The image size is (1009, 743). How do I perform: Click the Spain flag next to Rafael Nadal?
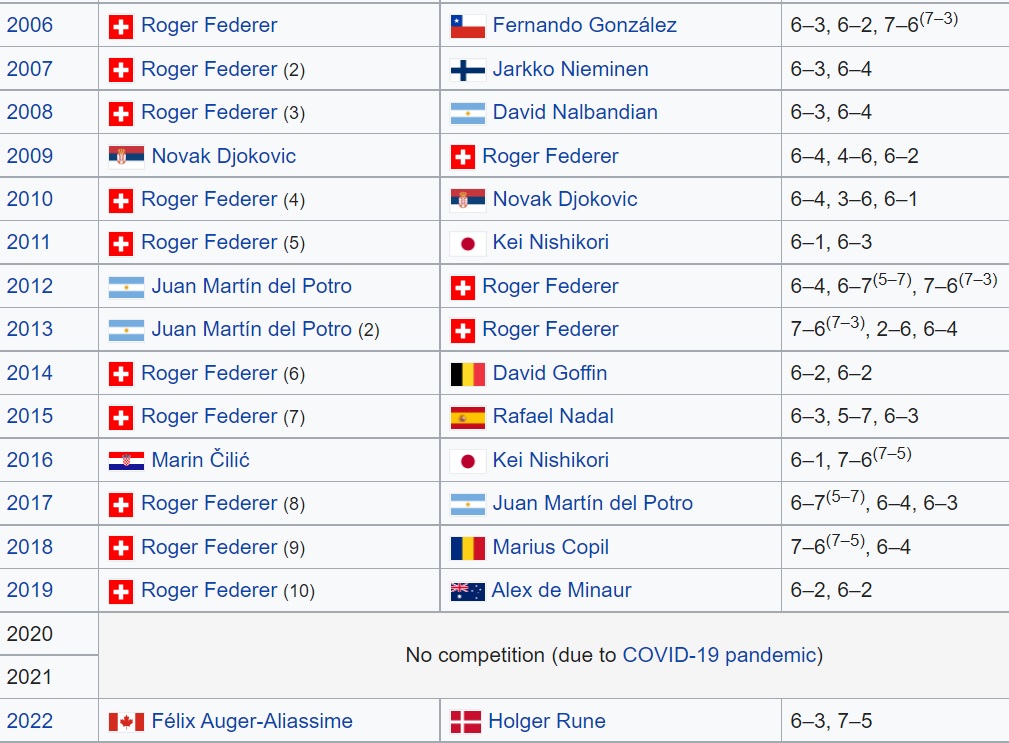(468, 417)
